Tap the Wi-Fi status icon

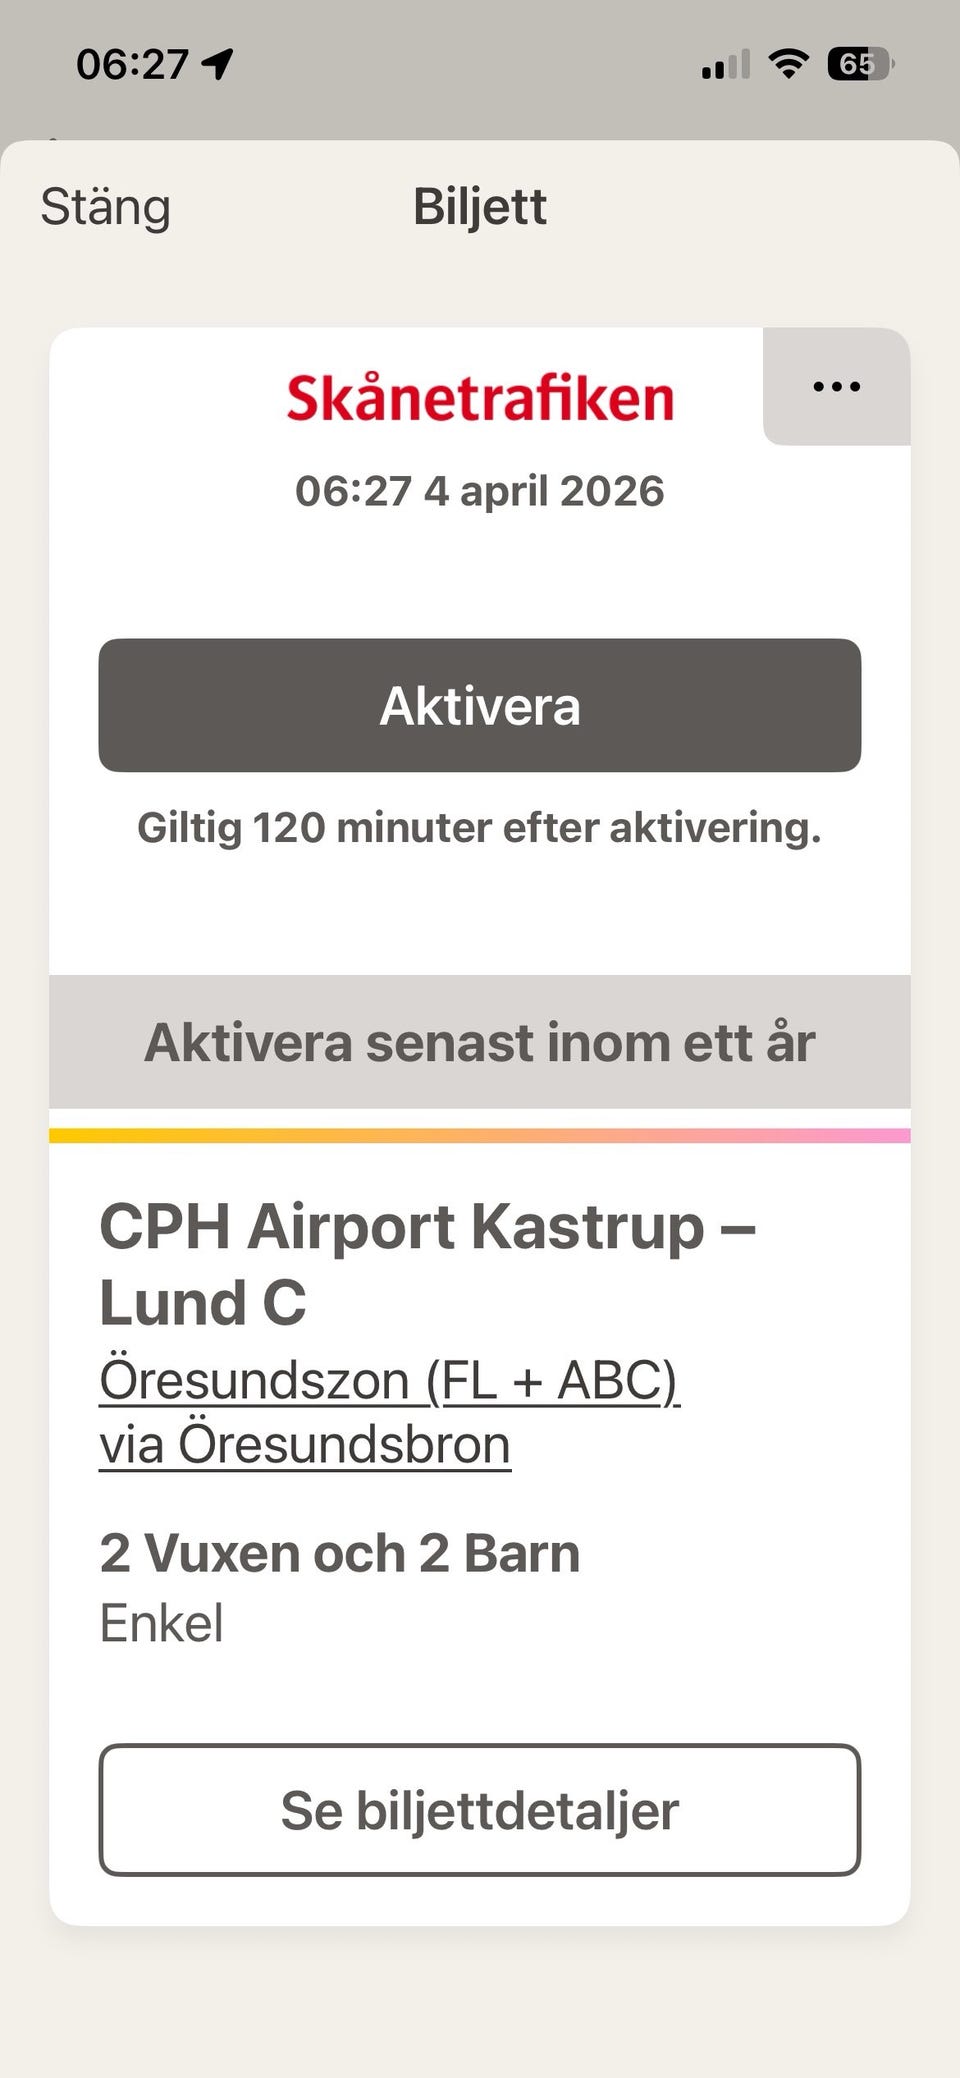[788, 65]
